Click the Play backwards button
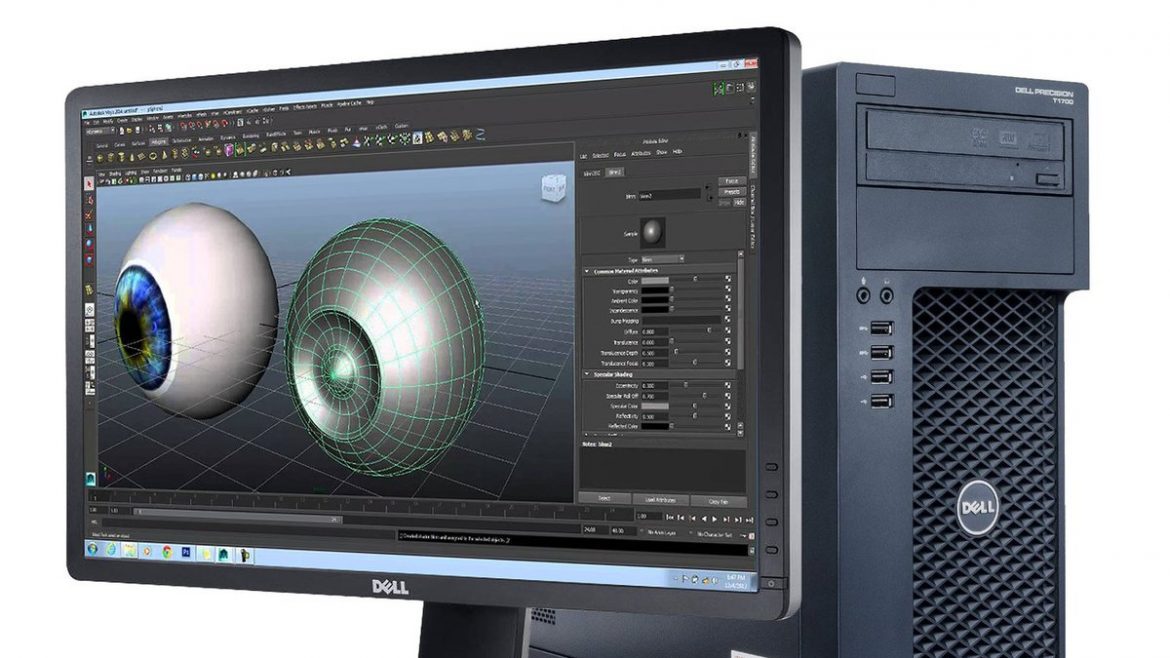This screenshot has width=1170, height=658. [x=704, y=518]
